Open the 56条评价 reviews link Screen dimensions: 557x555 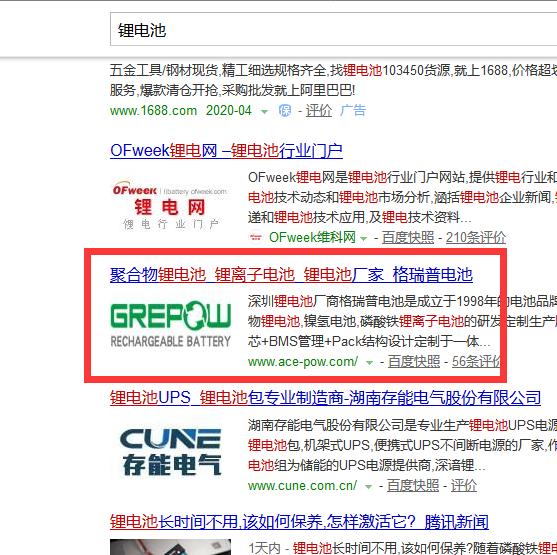click(476, 362)
